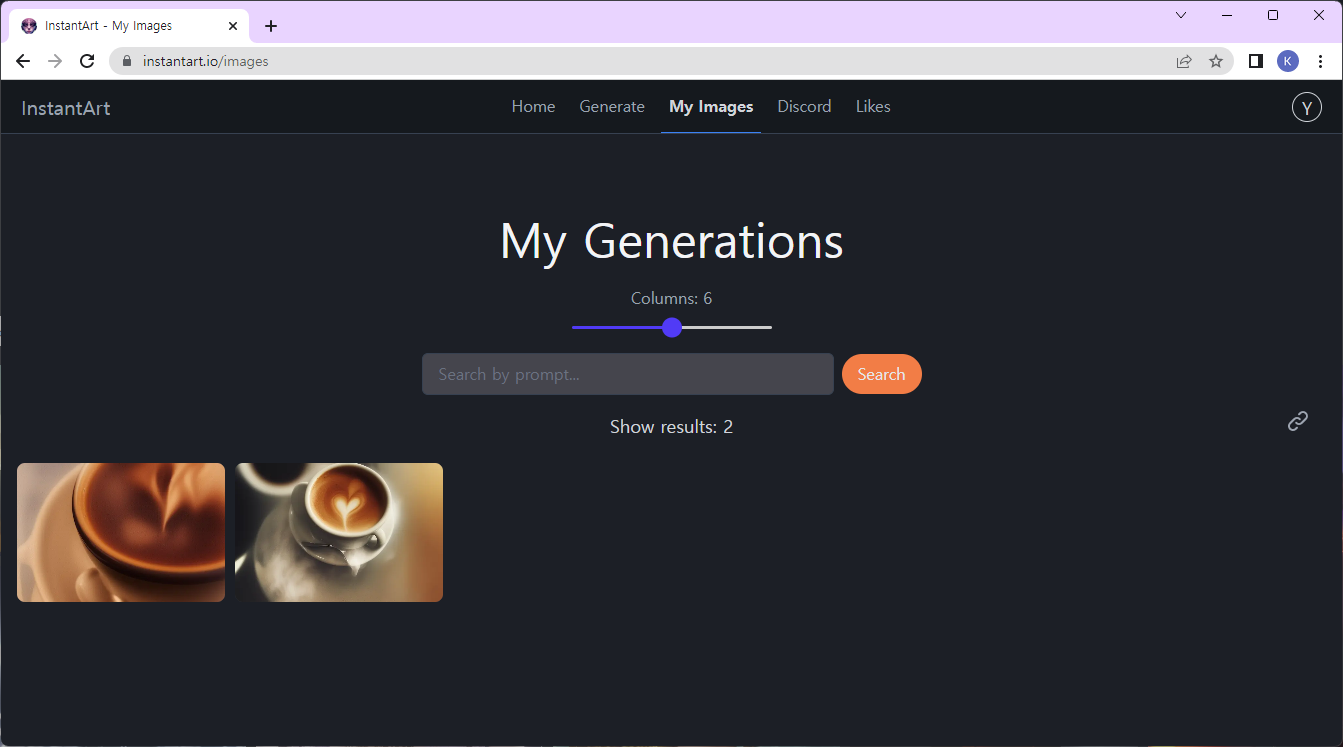Open the Discord link in the navbar
This screenshot has width=1343, height=747.
804,107
